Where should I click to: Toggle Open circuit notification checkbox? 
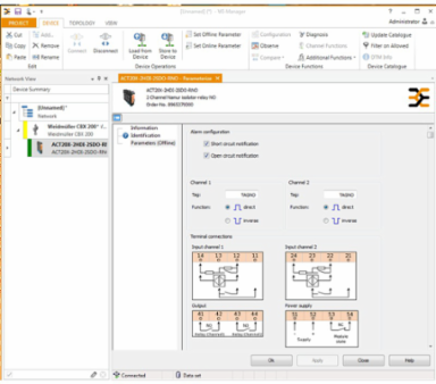coord(206,156)
